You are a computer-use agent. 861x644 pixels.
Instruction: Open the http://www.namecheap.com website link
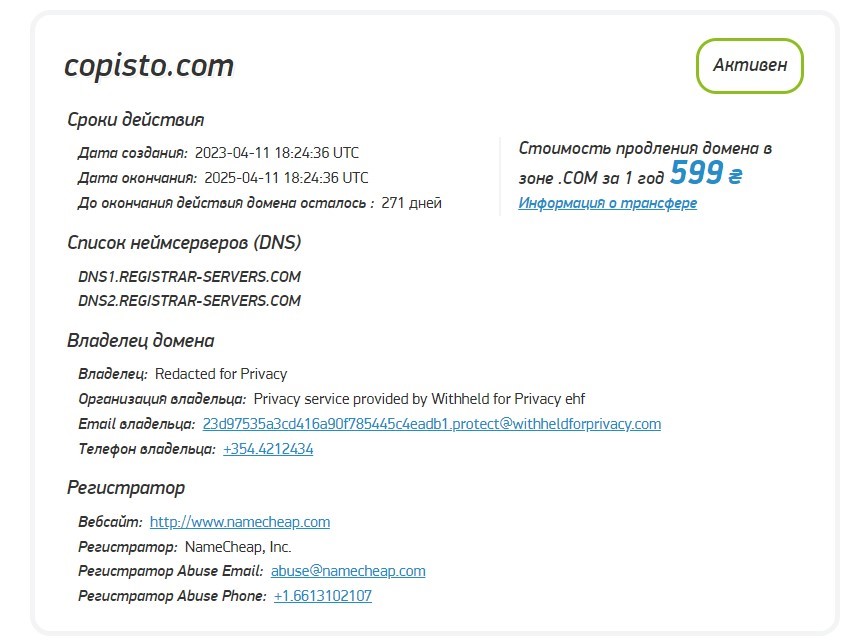tap(239, 522)
